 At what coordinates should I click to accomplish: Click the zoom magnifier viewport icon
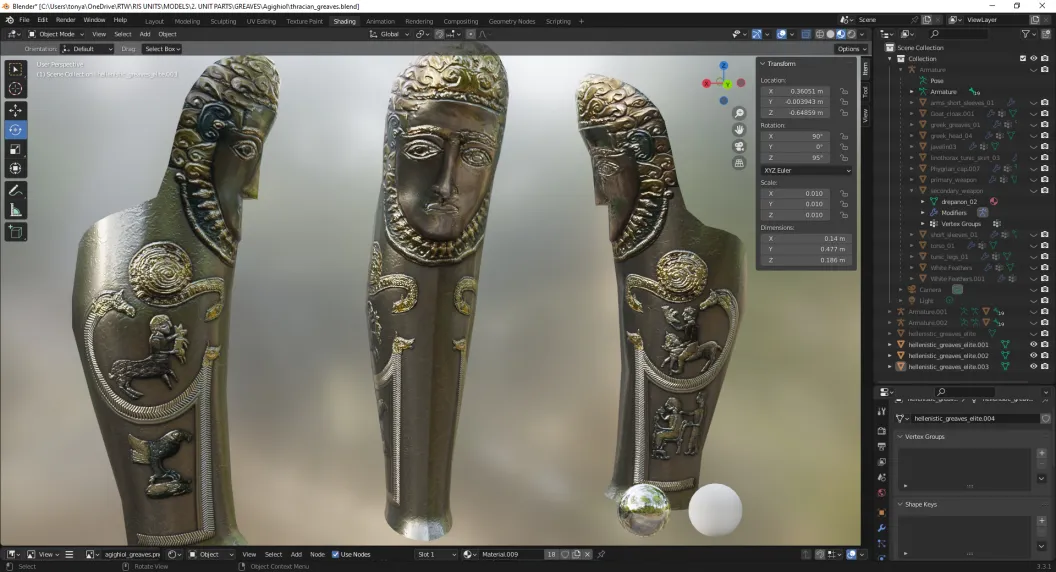pyautogui.click(x=739, y=113)
